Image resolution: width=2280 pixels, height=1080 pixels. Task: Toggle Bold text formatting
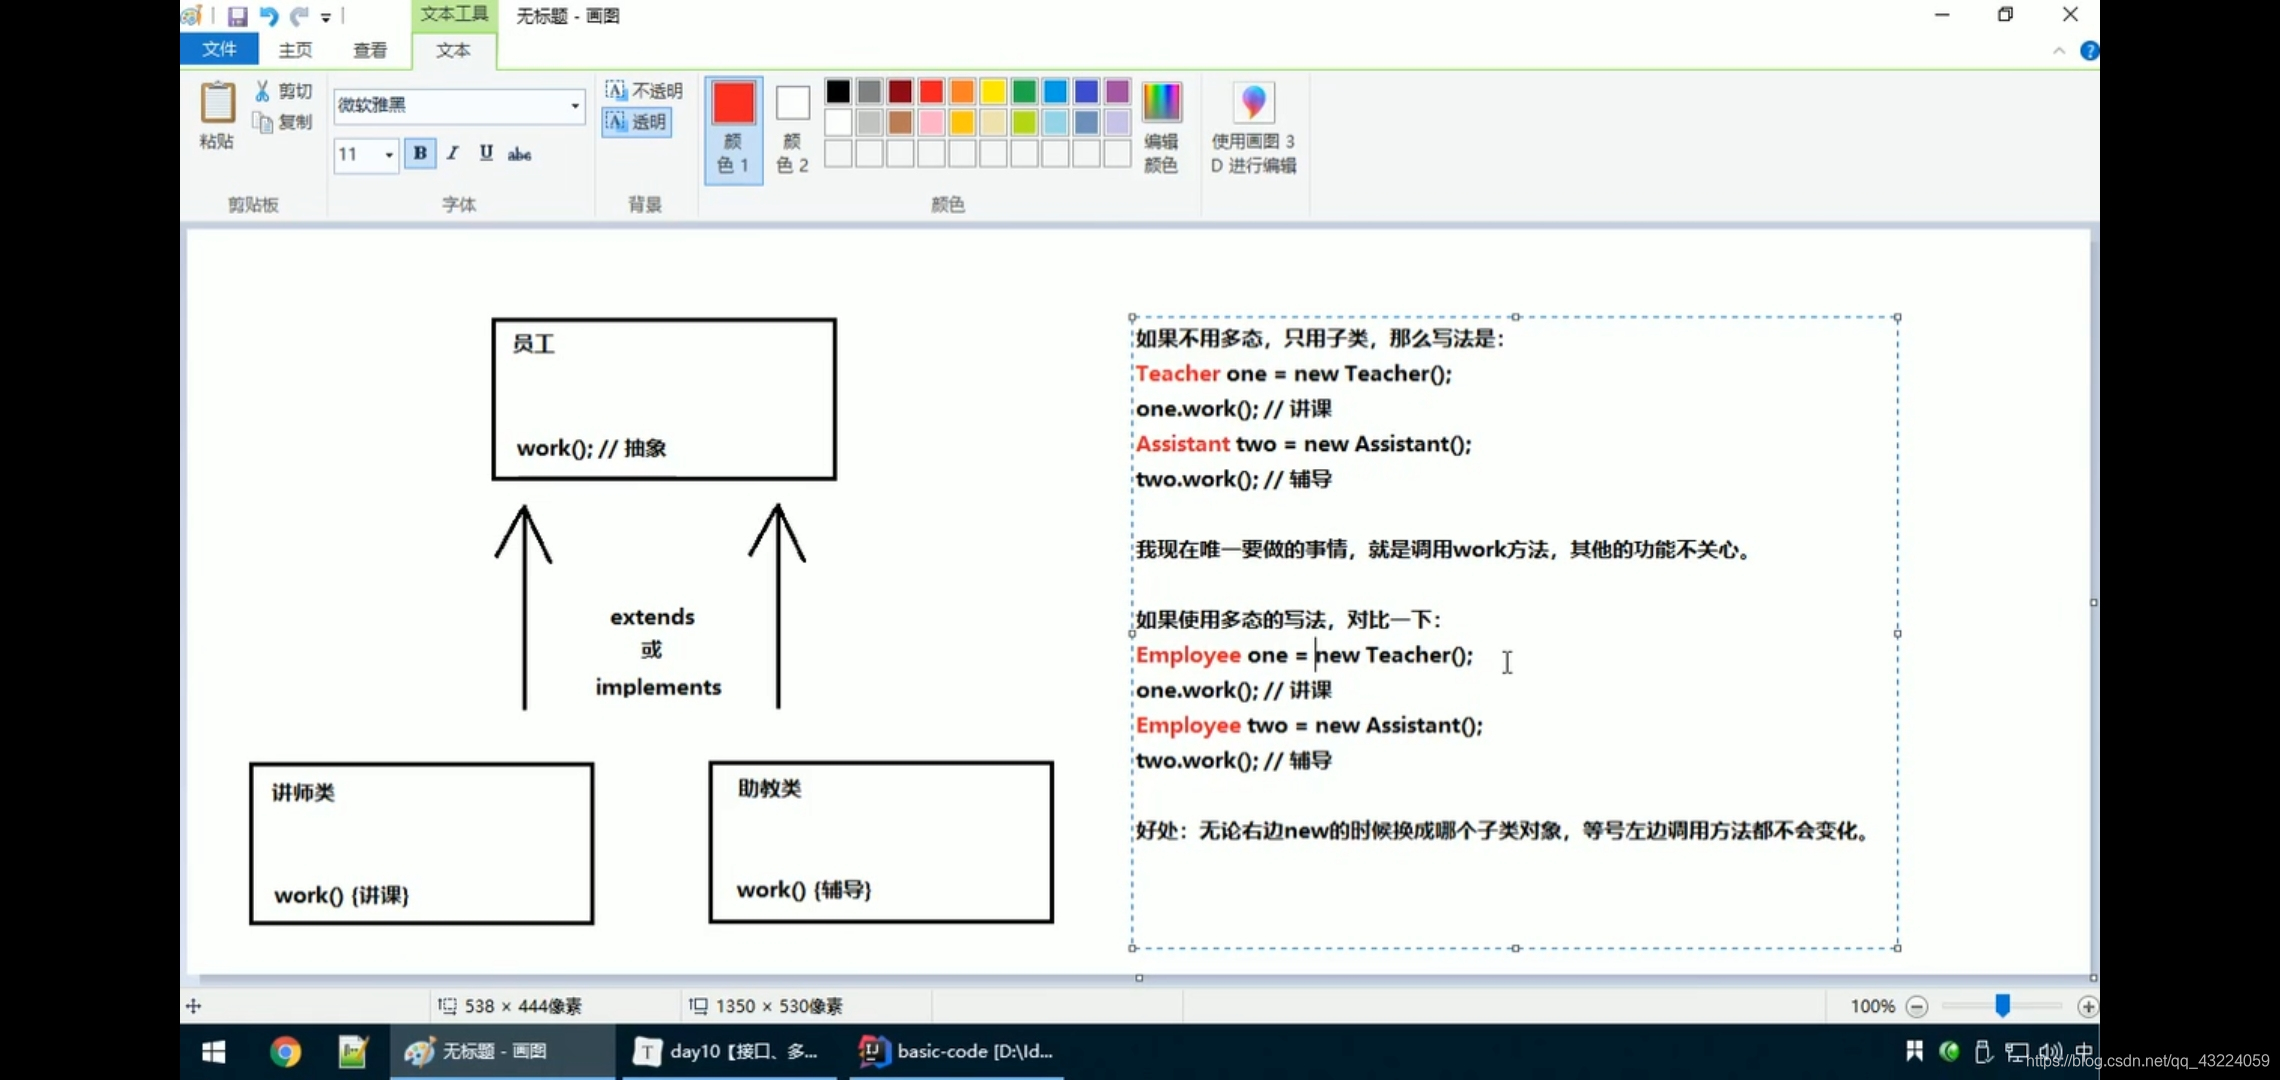point(420,153)
